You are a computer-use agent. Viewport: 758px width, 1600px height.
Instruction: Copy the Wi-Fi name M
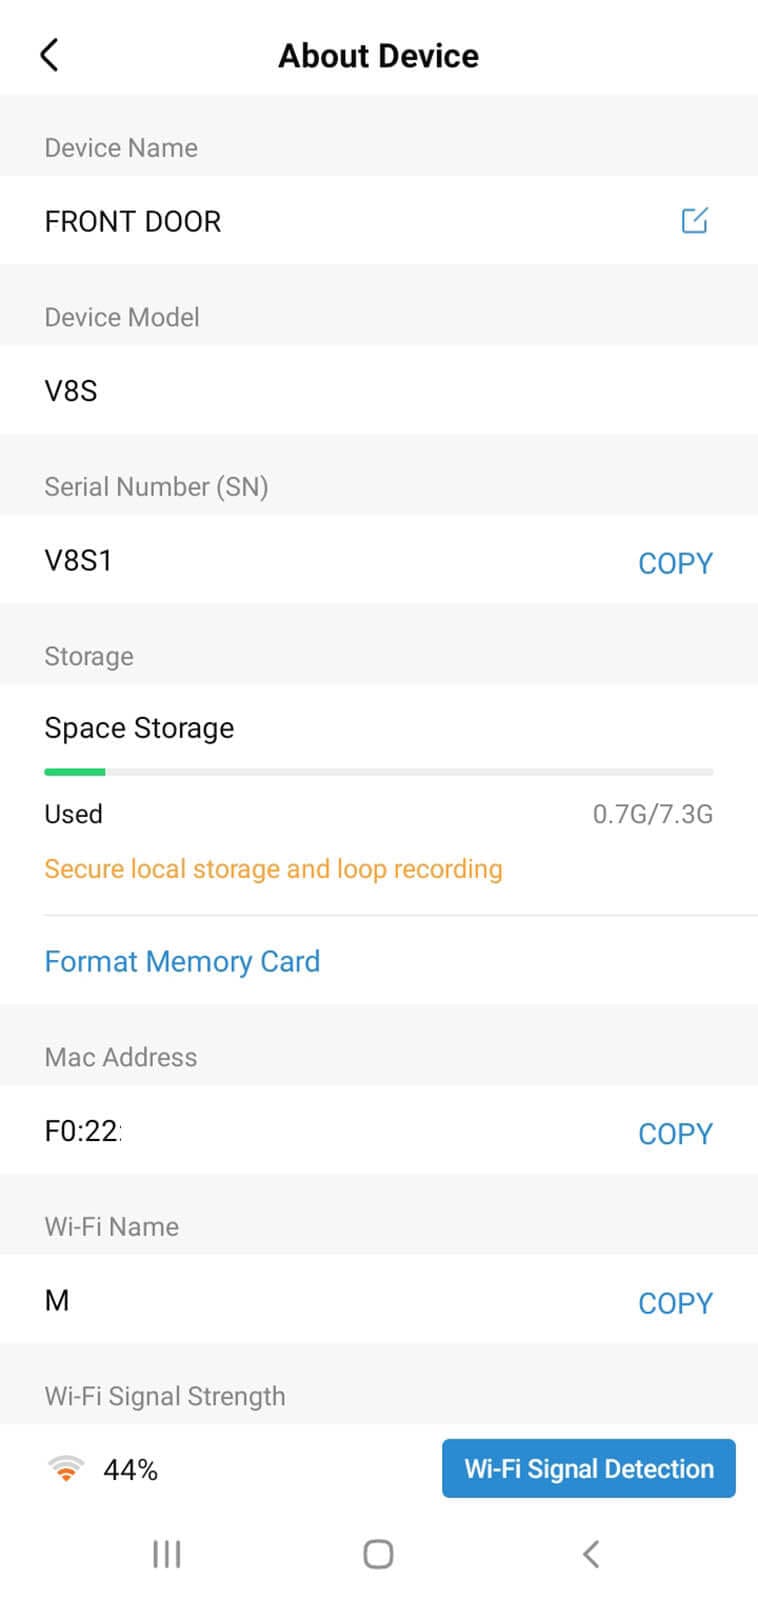pos(676,1302)
